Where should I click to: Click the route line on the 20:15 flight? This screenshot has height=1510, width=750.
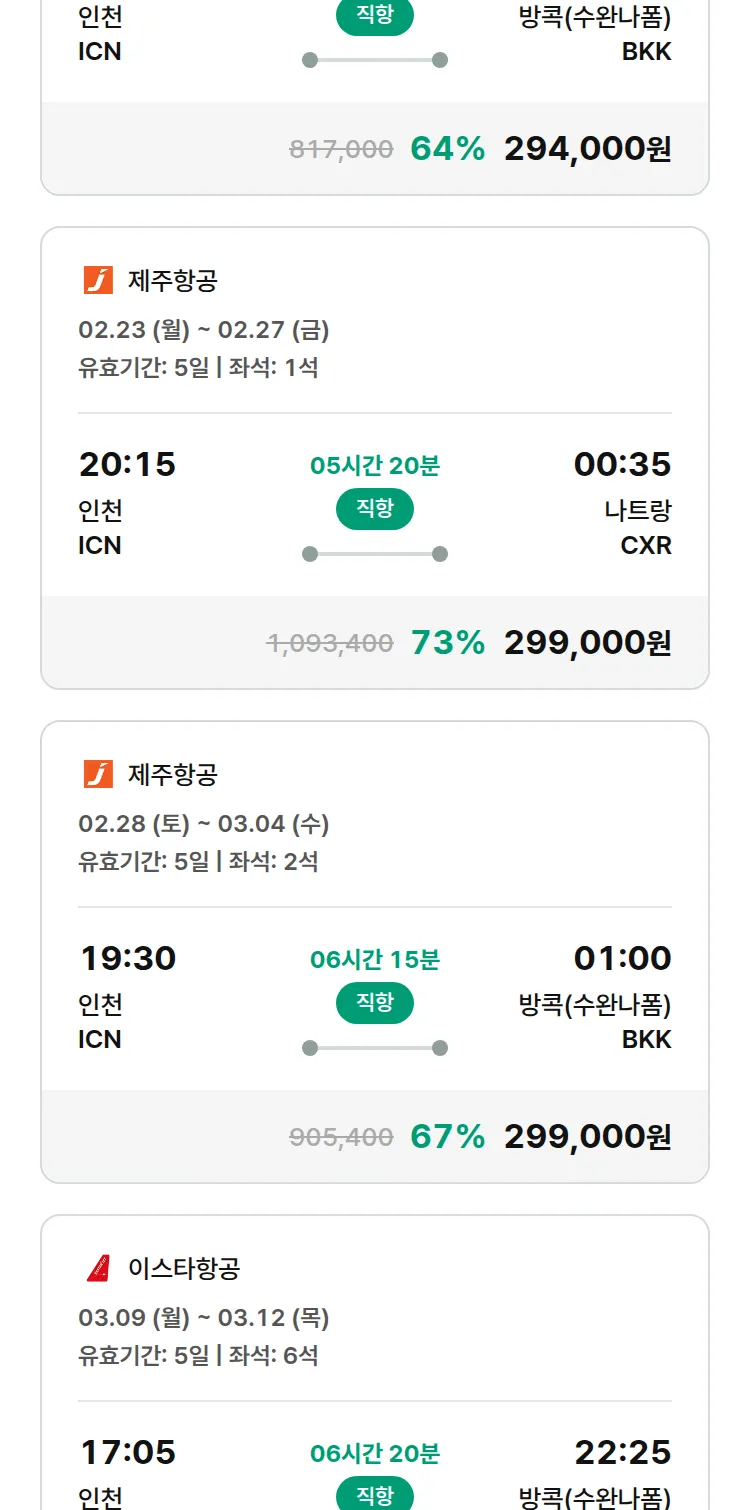375,554
